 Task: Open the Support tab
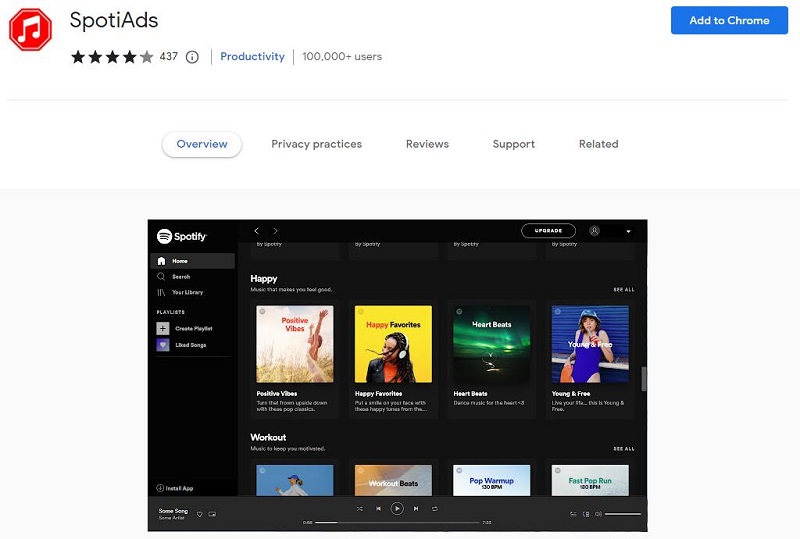pyautogui.click(x=513, y=144)
